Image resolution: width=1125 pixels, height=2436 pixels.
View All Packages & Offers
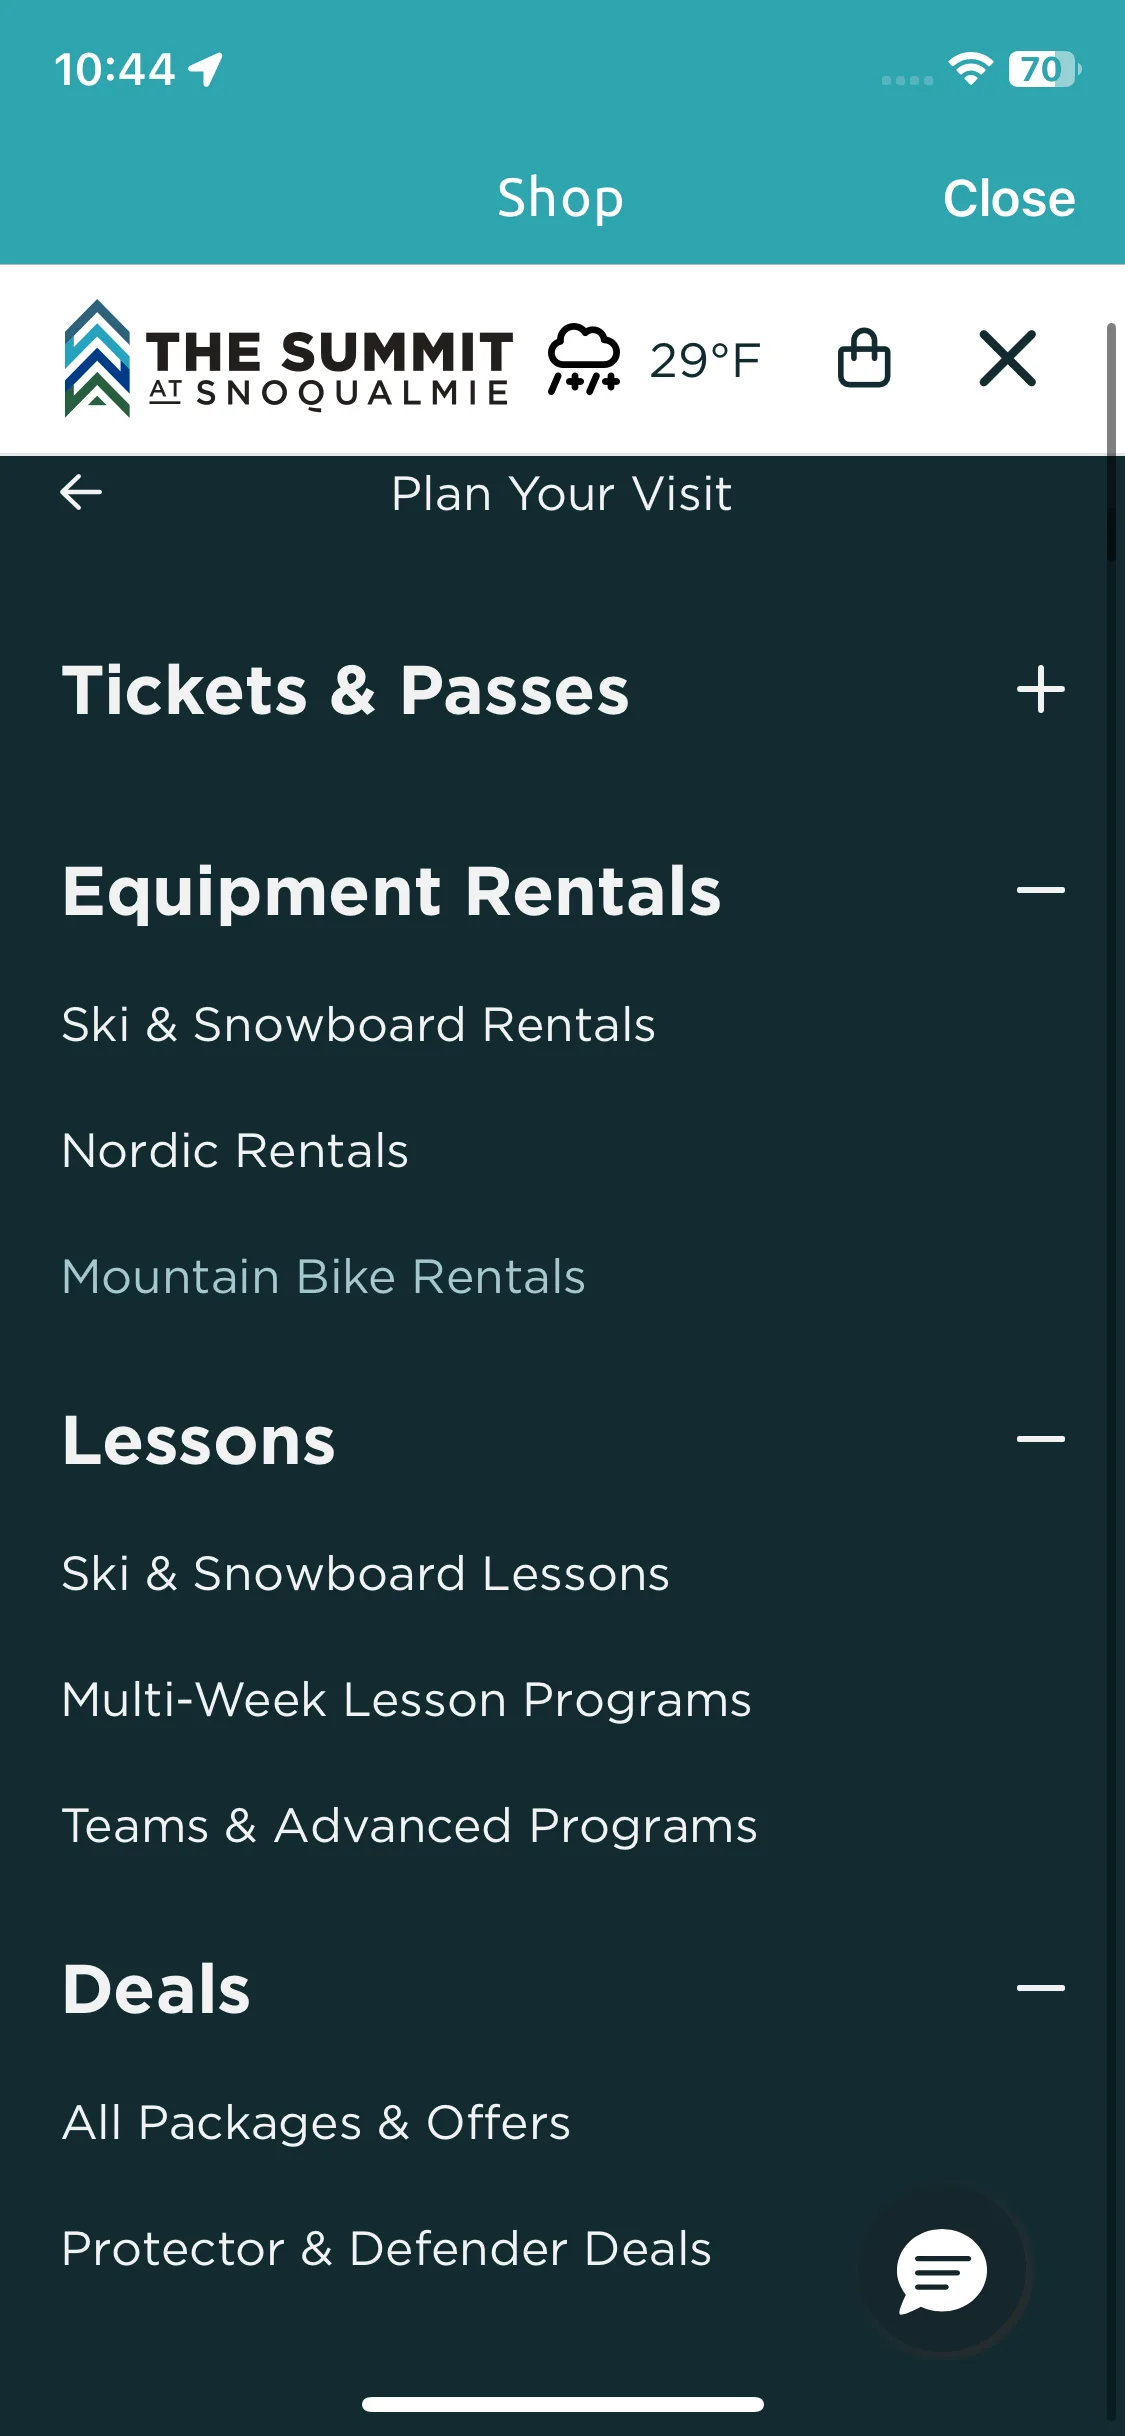pyautogui.click(x=316, y=2123)
